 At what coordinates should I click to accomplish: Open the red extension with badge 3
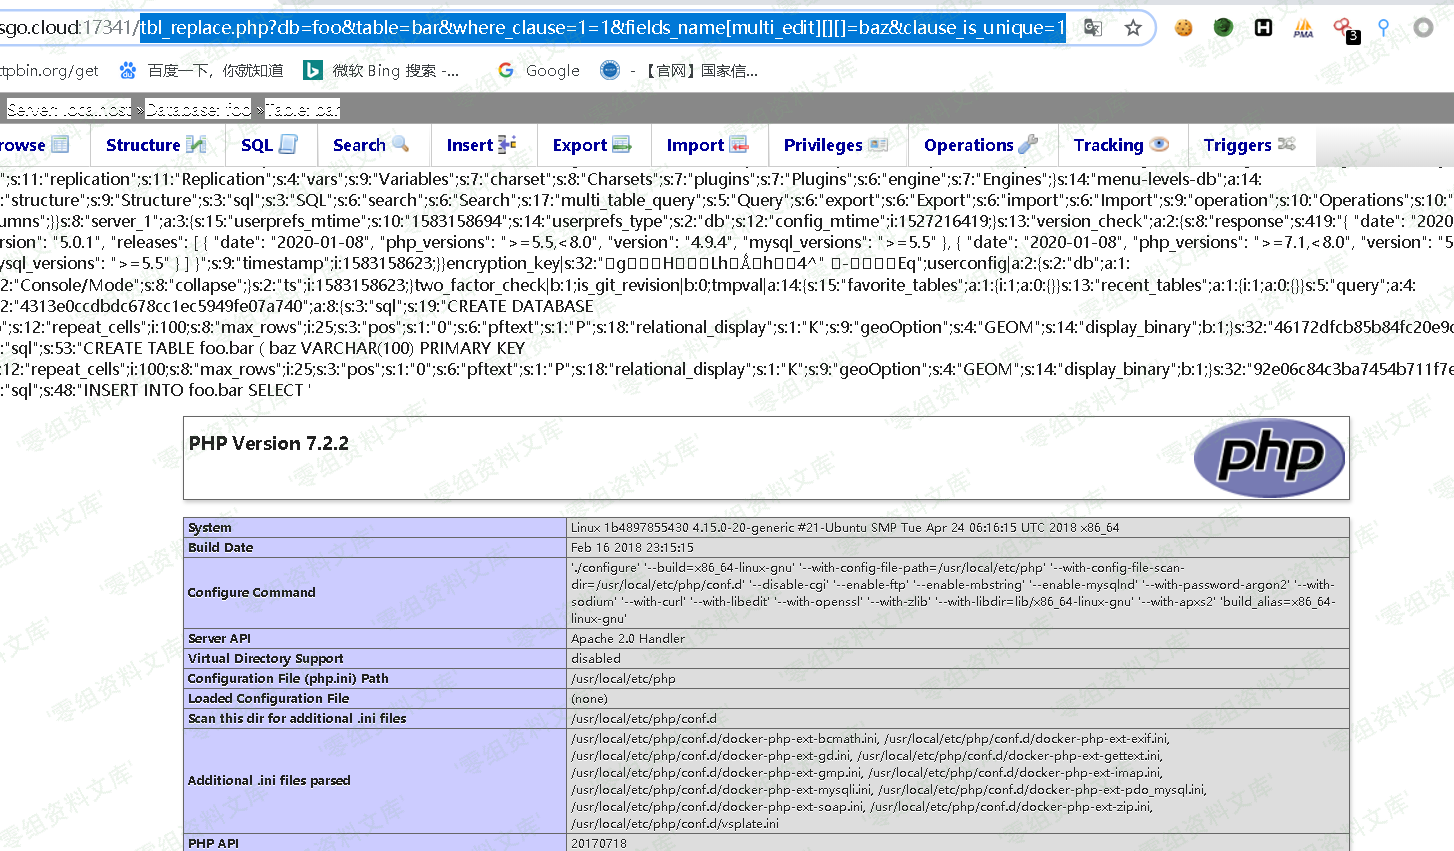point(1343,28)
